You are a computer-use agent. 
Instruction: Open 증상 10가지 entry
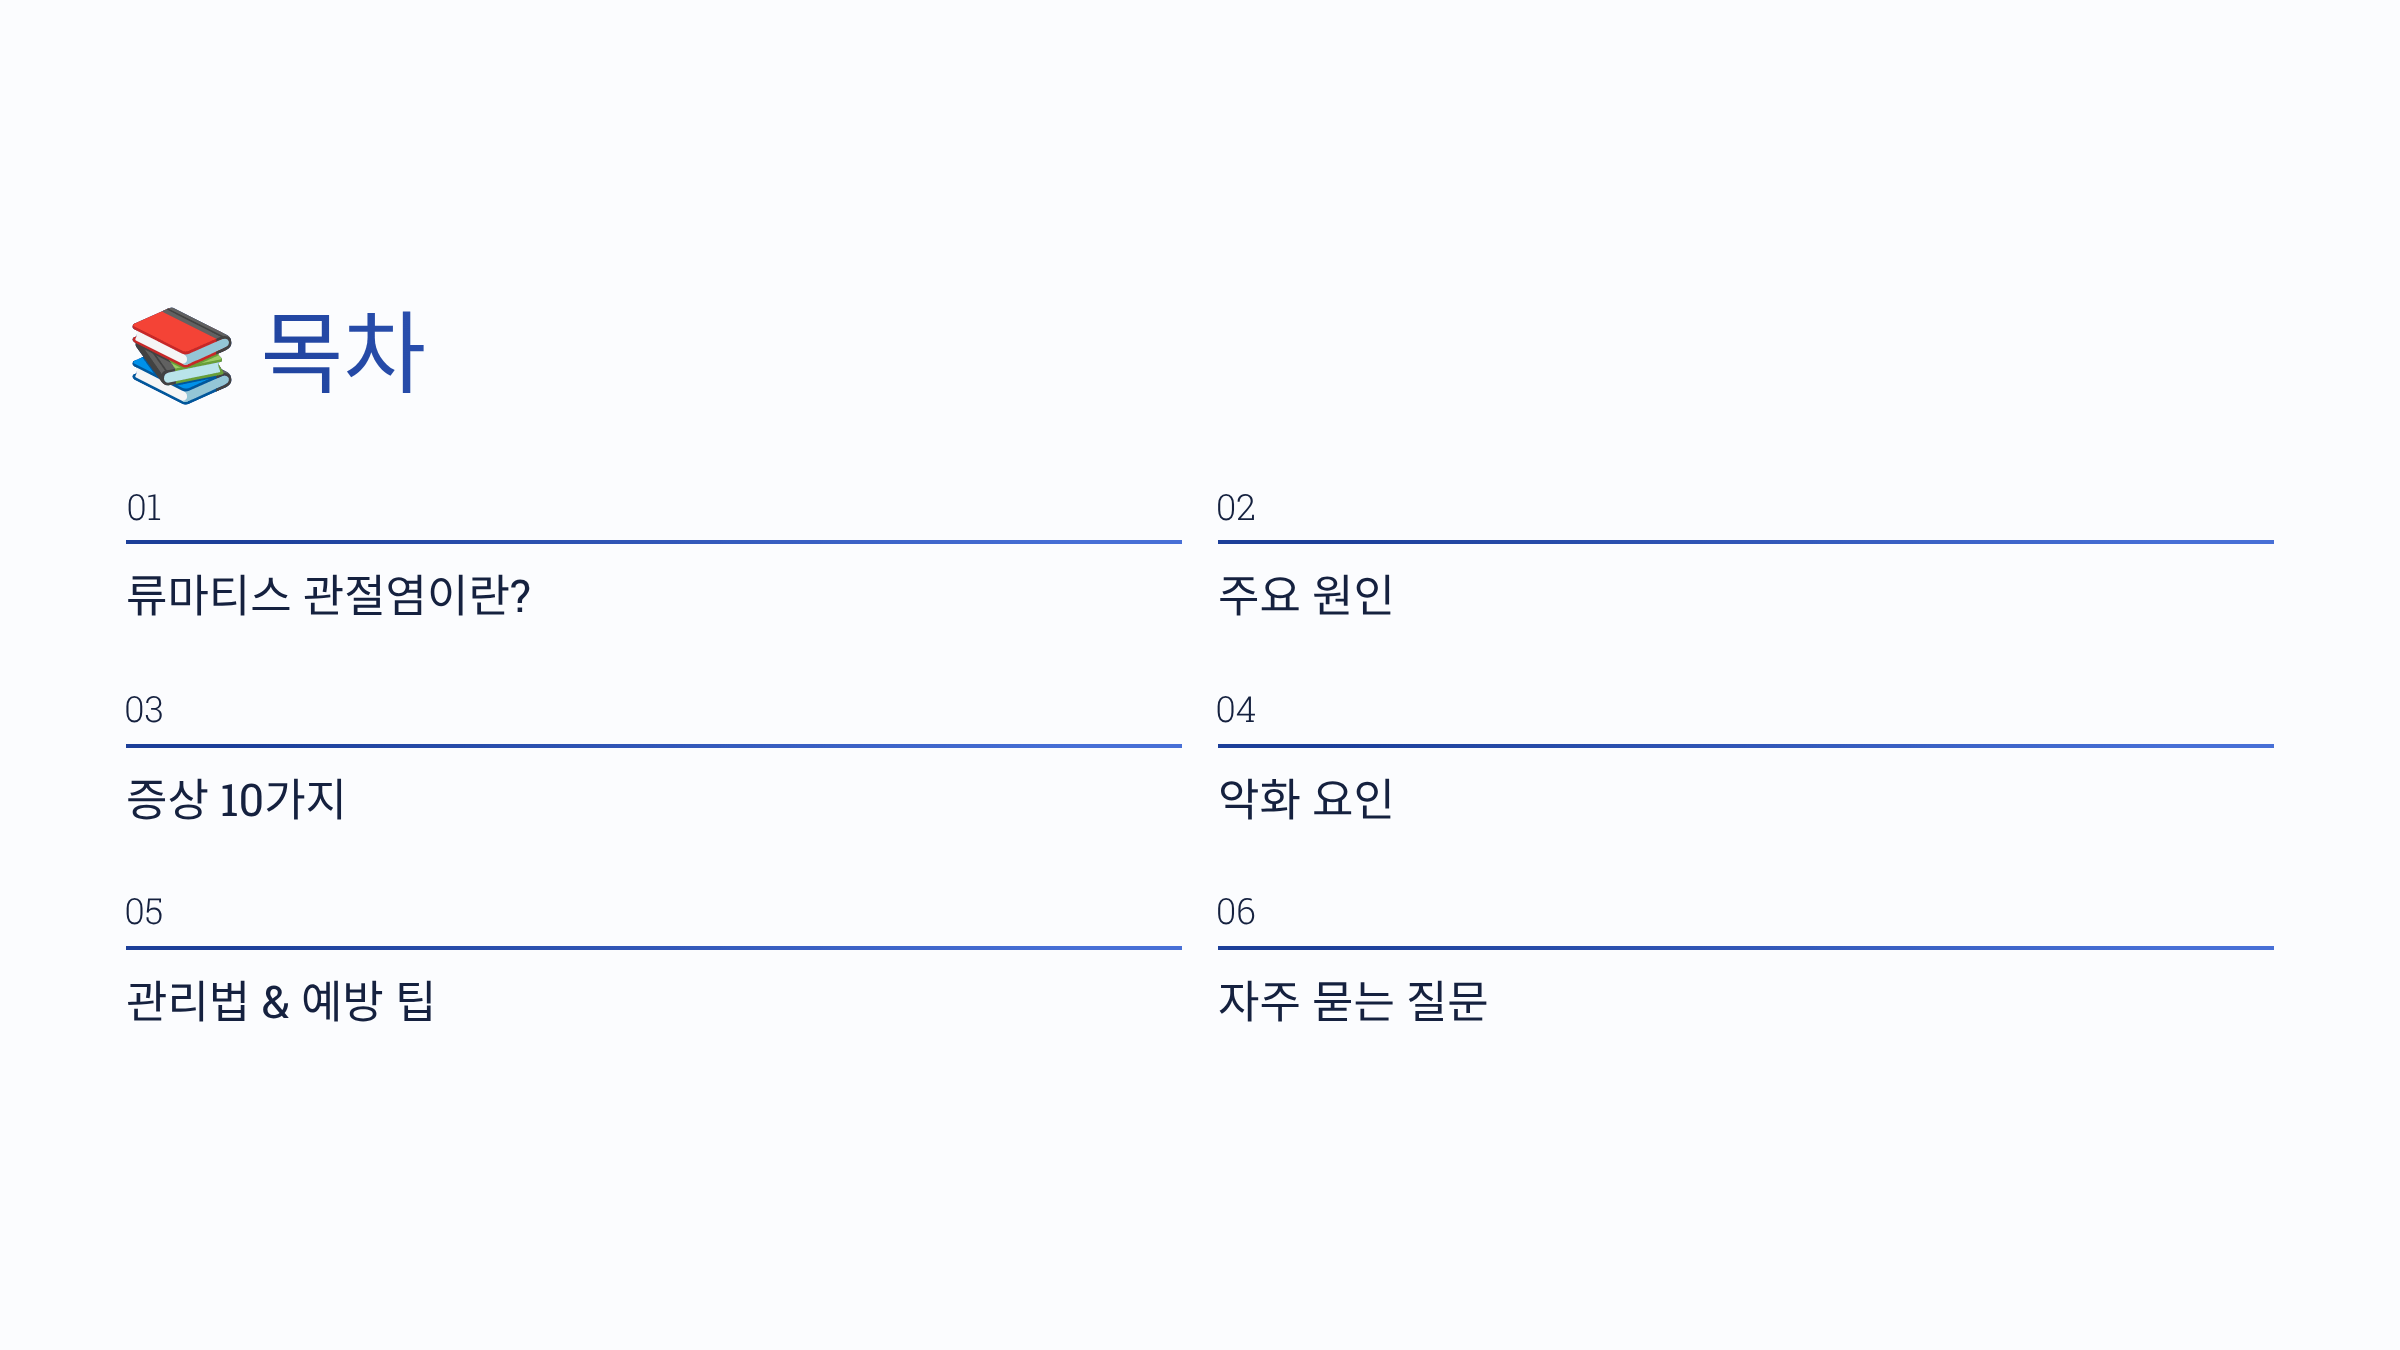(236, 799)
